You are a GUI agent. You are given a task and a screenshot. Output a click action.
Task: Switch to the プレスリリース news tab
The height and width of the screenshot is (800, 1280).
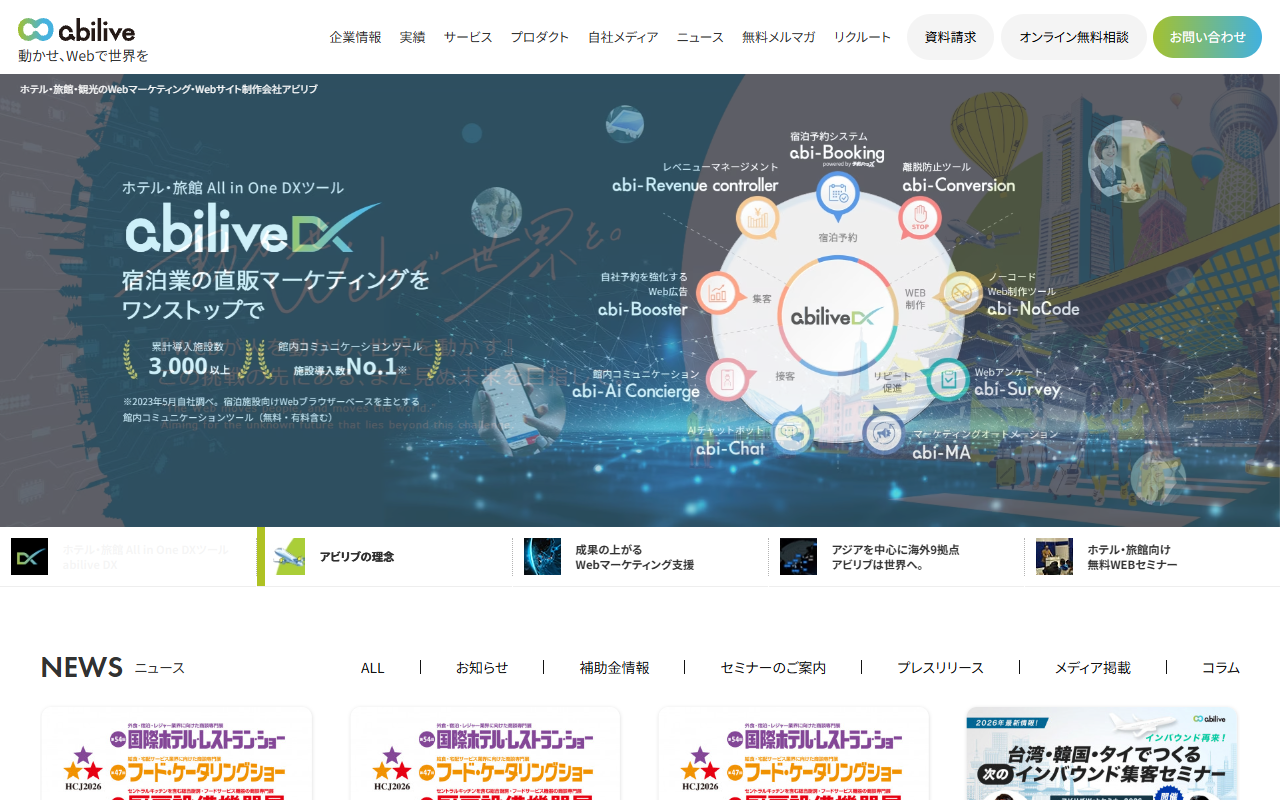point(939,667)
